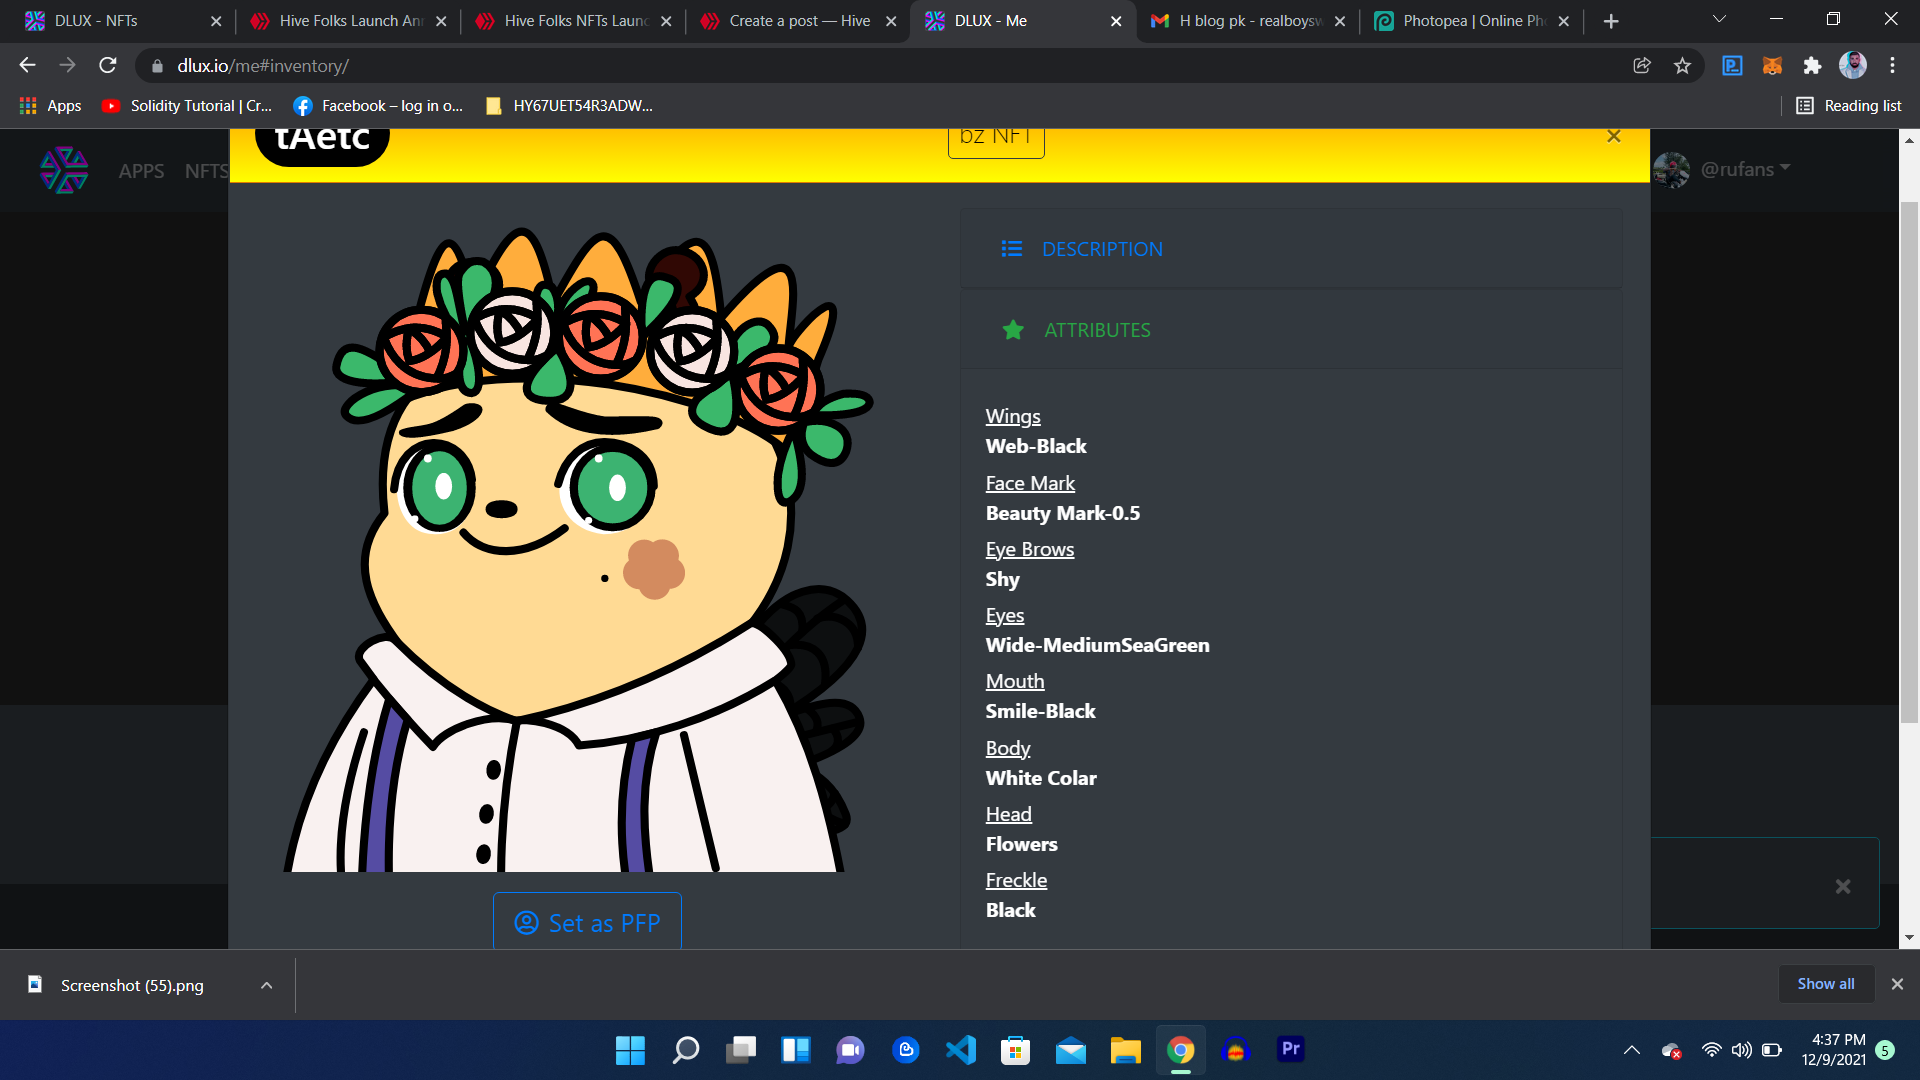Open the HY67UET54R3ADW bookmark folder
The width and height of the screenshot is (1920, 1080).
(568, 105)
